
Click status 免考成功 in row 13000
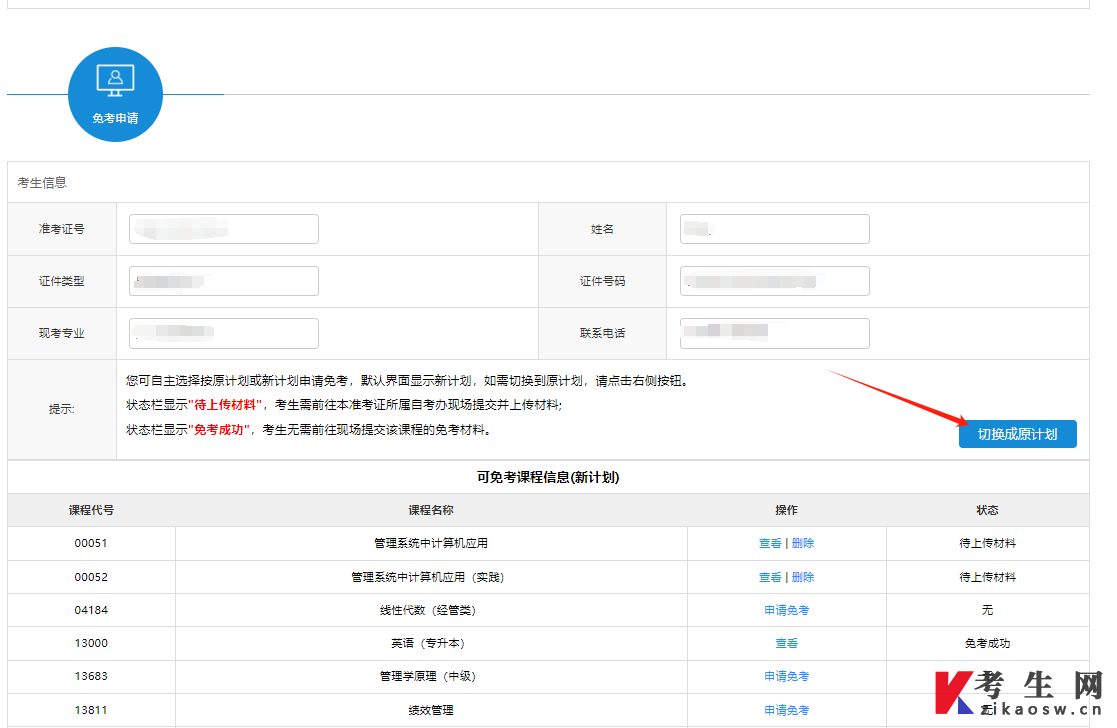click(987, 643)
